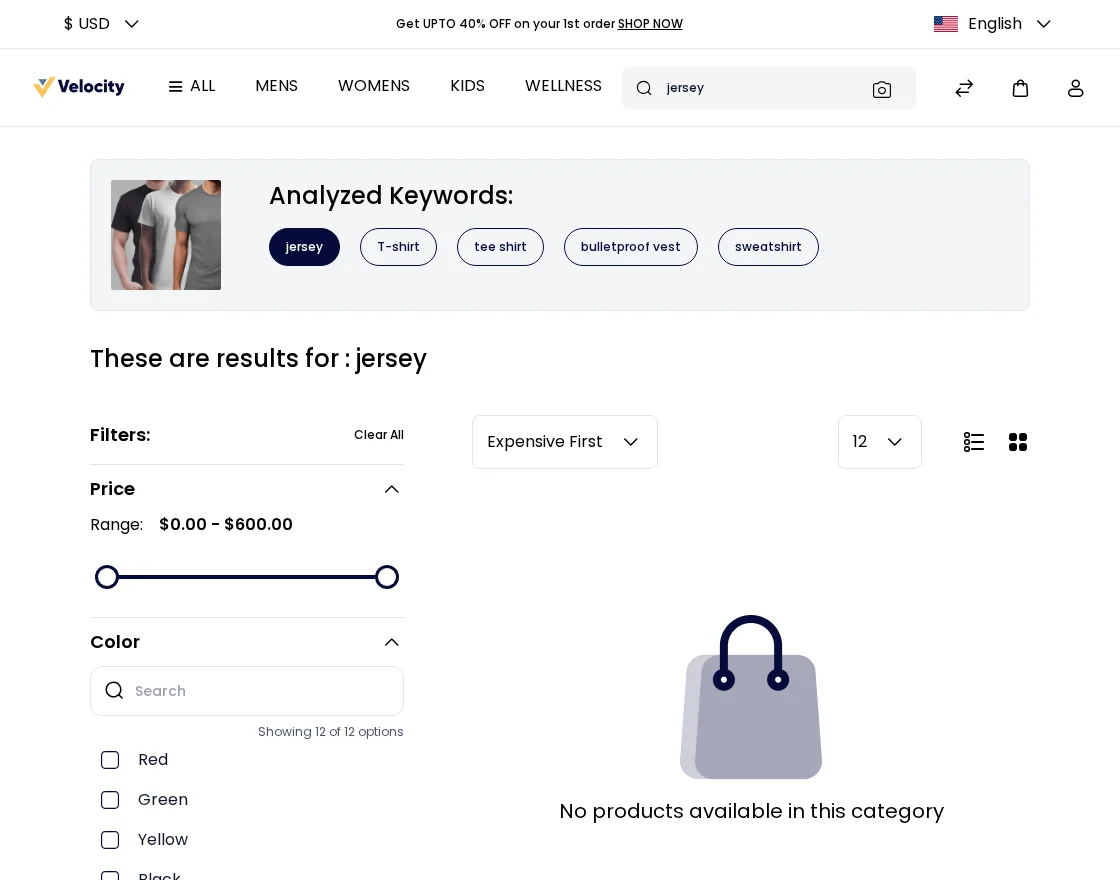
Task: Open the WELLNESS menu
Action: pos(564,86)
